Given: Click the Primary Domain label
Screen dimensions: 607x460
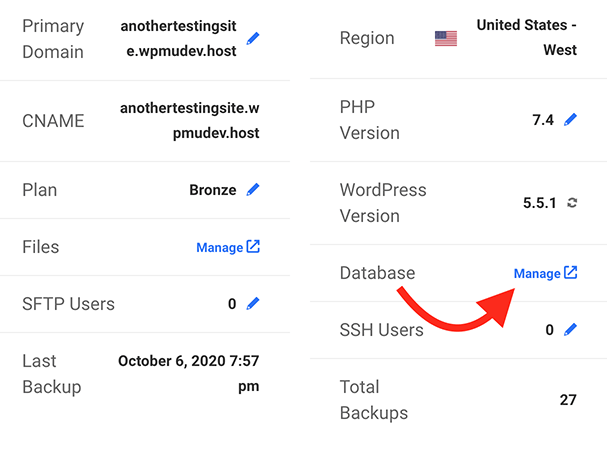Looking at the screenshot, I should pyautogui.click(x=53, y=39).
